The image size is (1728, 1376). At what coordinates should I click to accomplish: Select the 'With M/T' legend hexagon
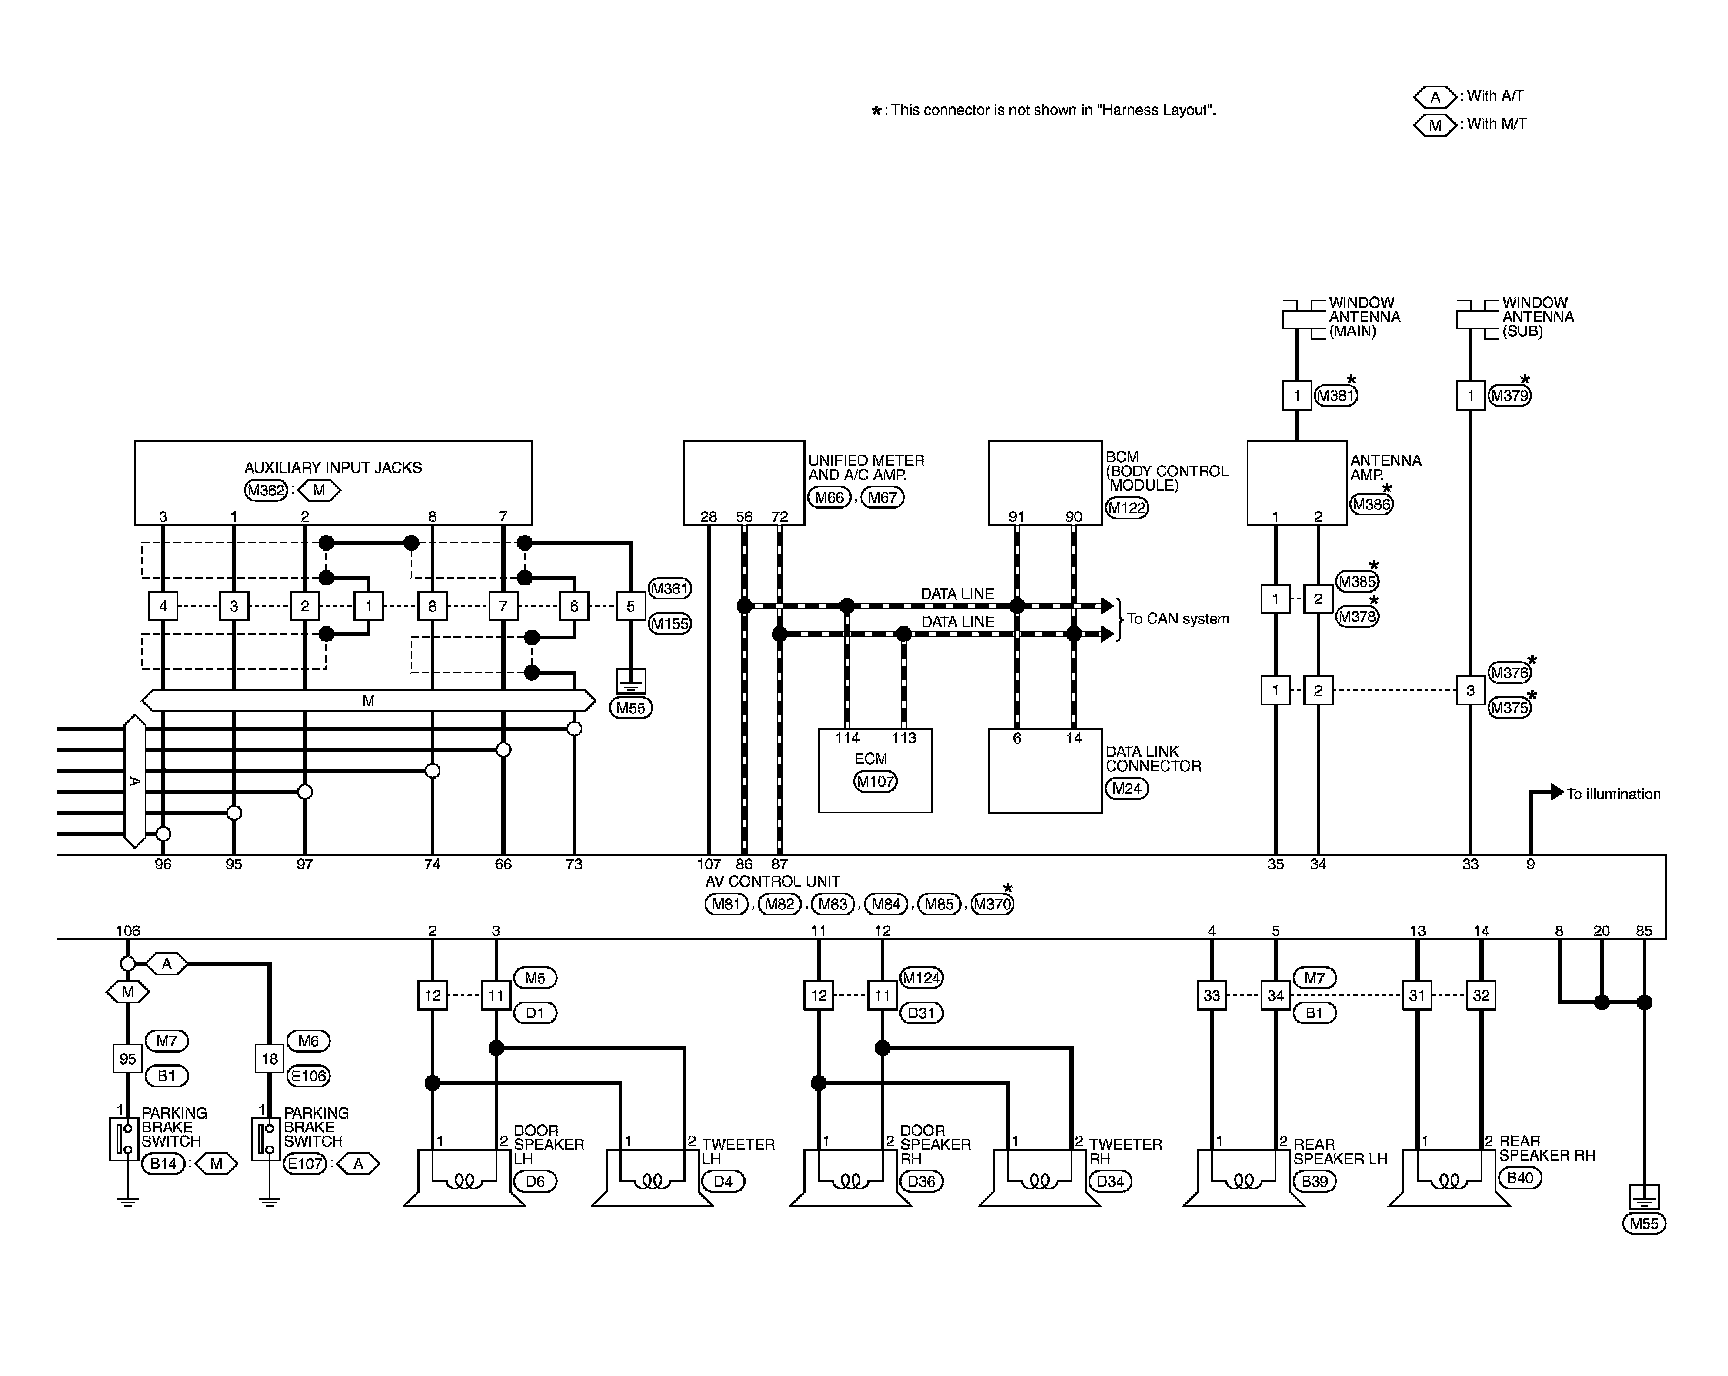coord(1435,125)
